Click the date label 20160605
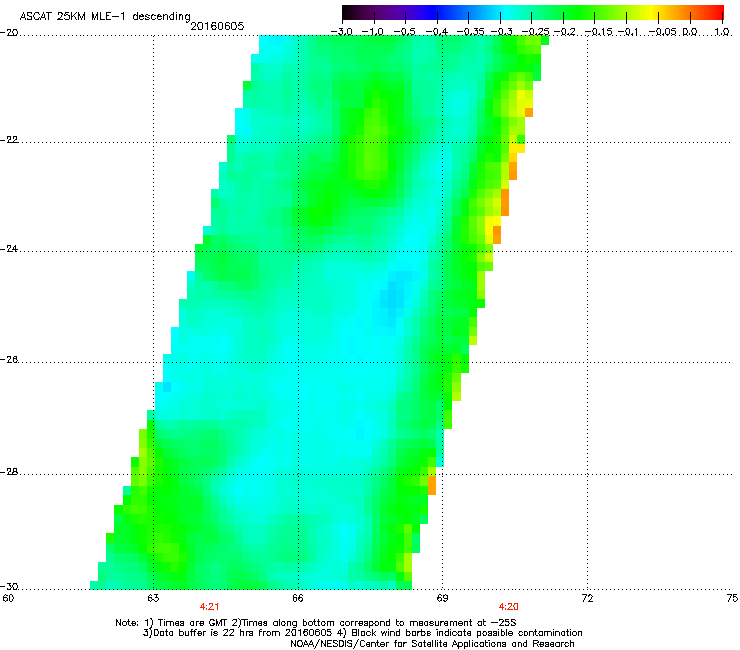 [x=217, y=26]
